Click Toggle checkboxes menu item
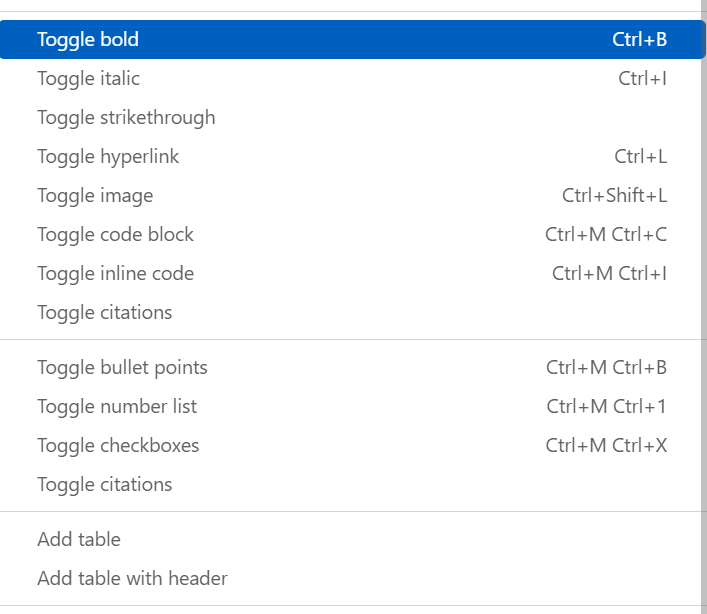Image resolution: width=707 pixels, height=614 pixels. pyautogui.click(x=118, y=446)
